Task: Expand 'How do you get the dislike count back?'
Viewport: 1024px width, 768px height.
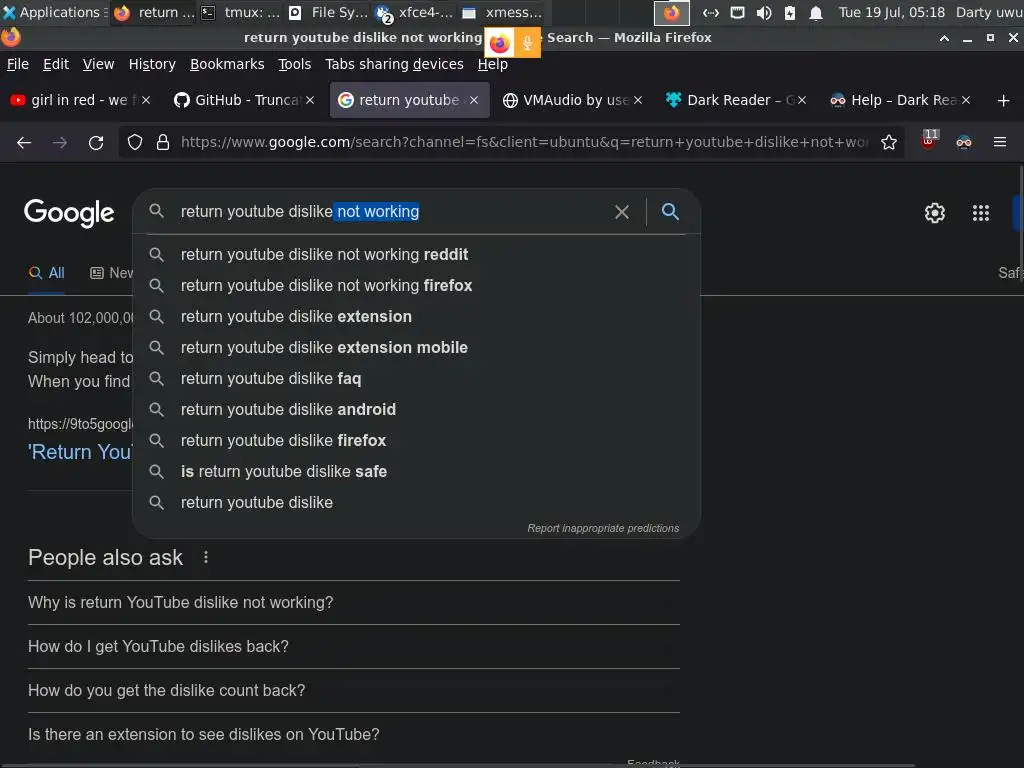Action: coord(353,690)
